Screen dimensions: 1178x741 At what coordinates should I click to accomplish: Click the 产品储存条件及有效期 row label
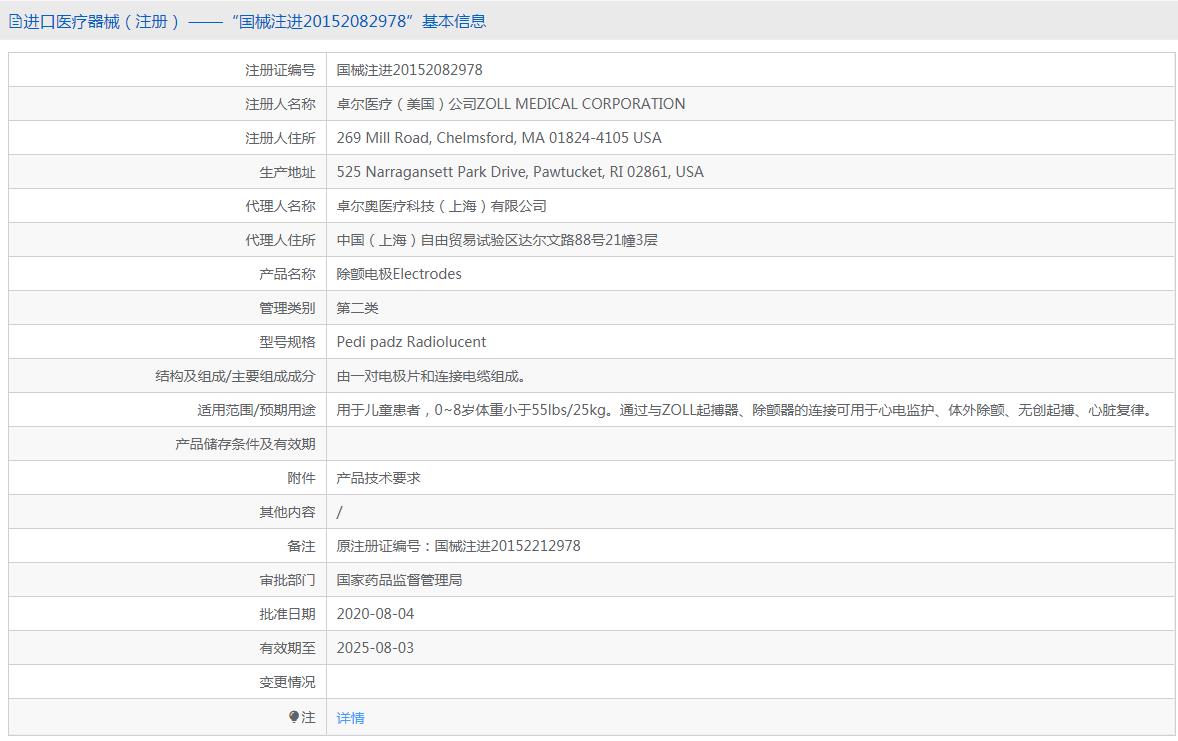(x=245, y=444)
